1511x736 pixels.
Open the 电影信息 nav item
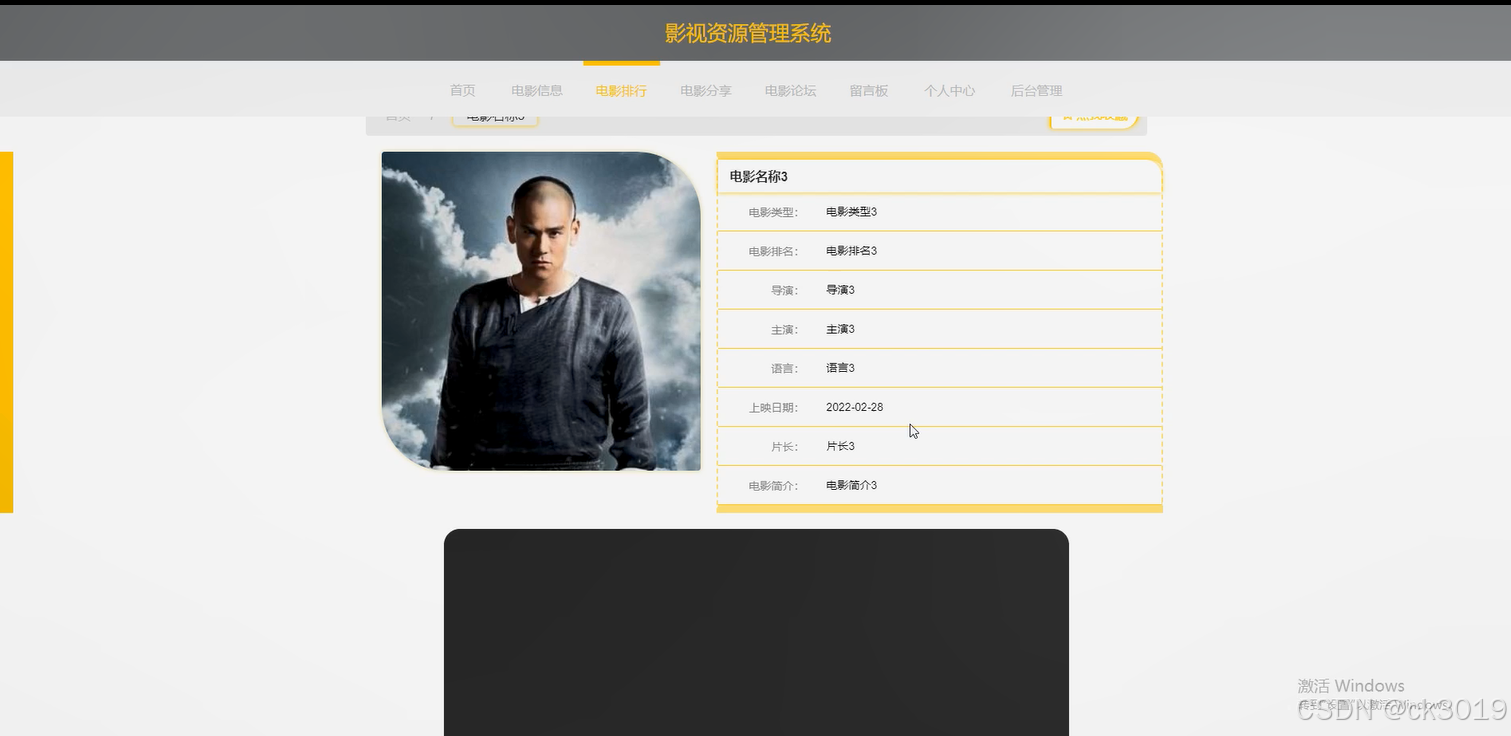[537, 90]
